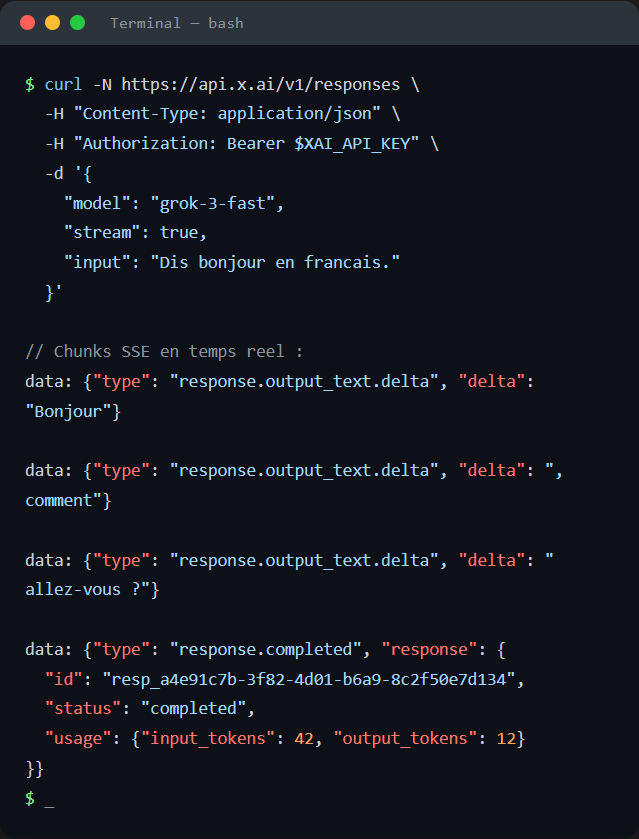Viewport: 639px width, 839px height.
Task: Click the curl command word
Action: [x=63, y=85]
